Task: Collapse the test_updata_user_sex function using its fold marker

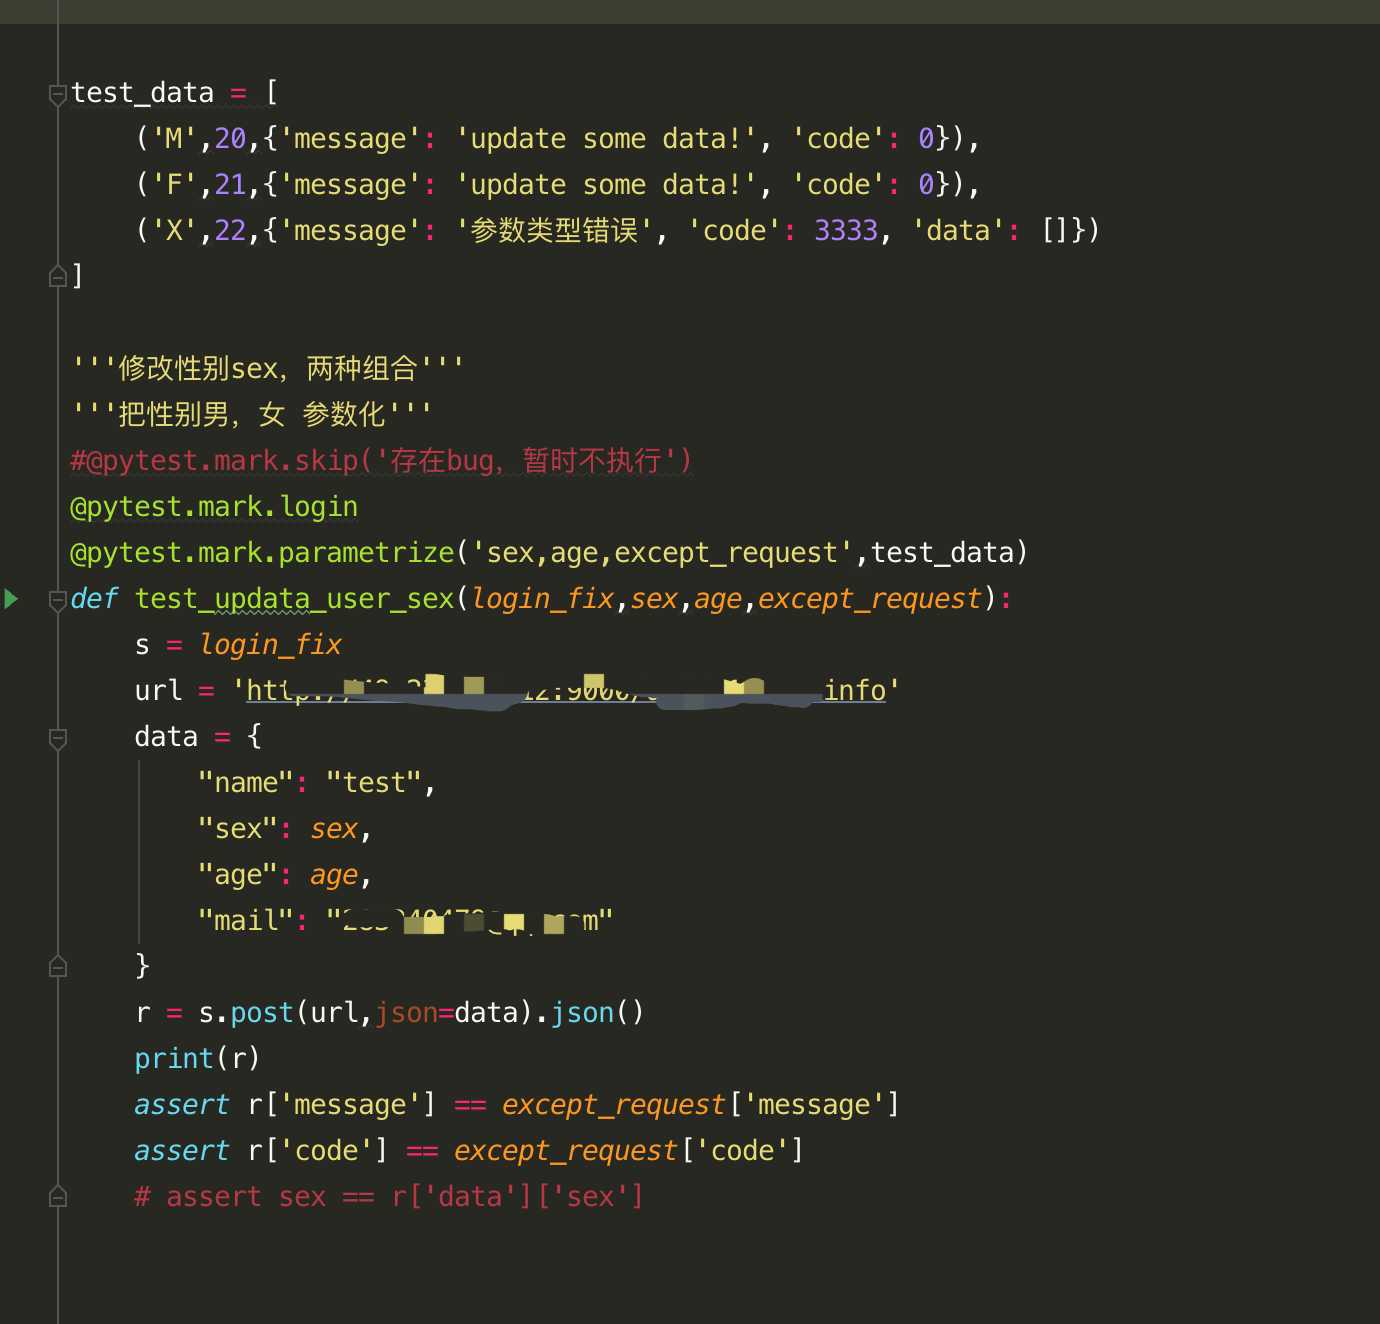Action: pyautogui.click(x=58, y=600)
